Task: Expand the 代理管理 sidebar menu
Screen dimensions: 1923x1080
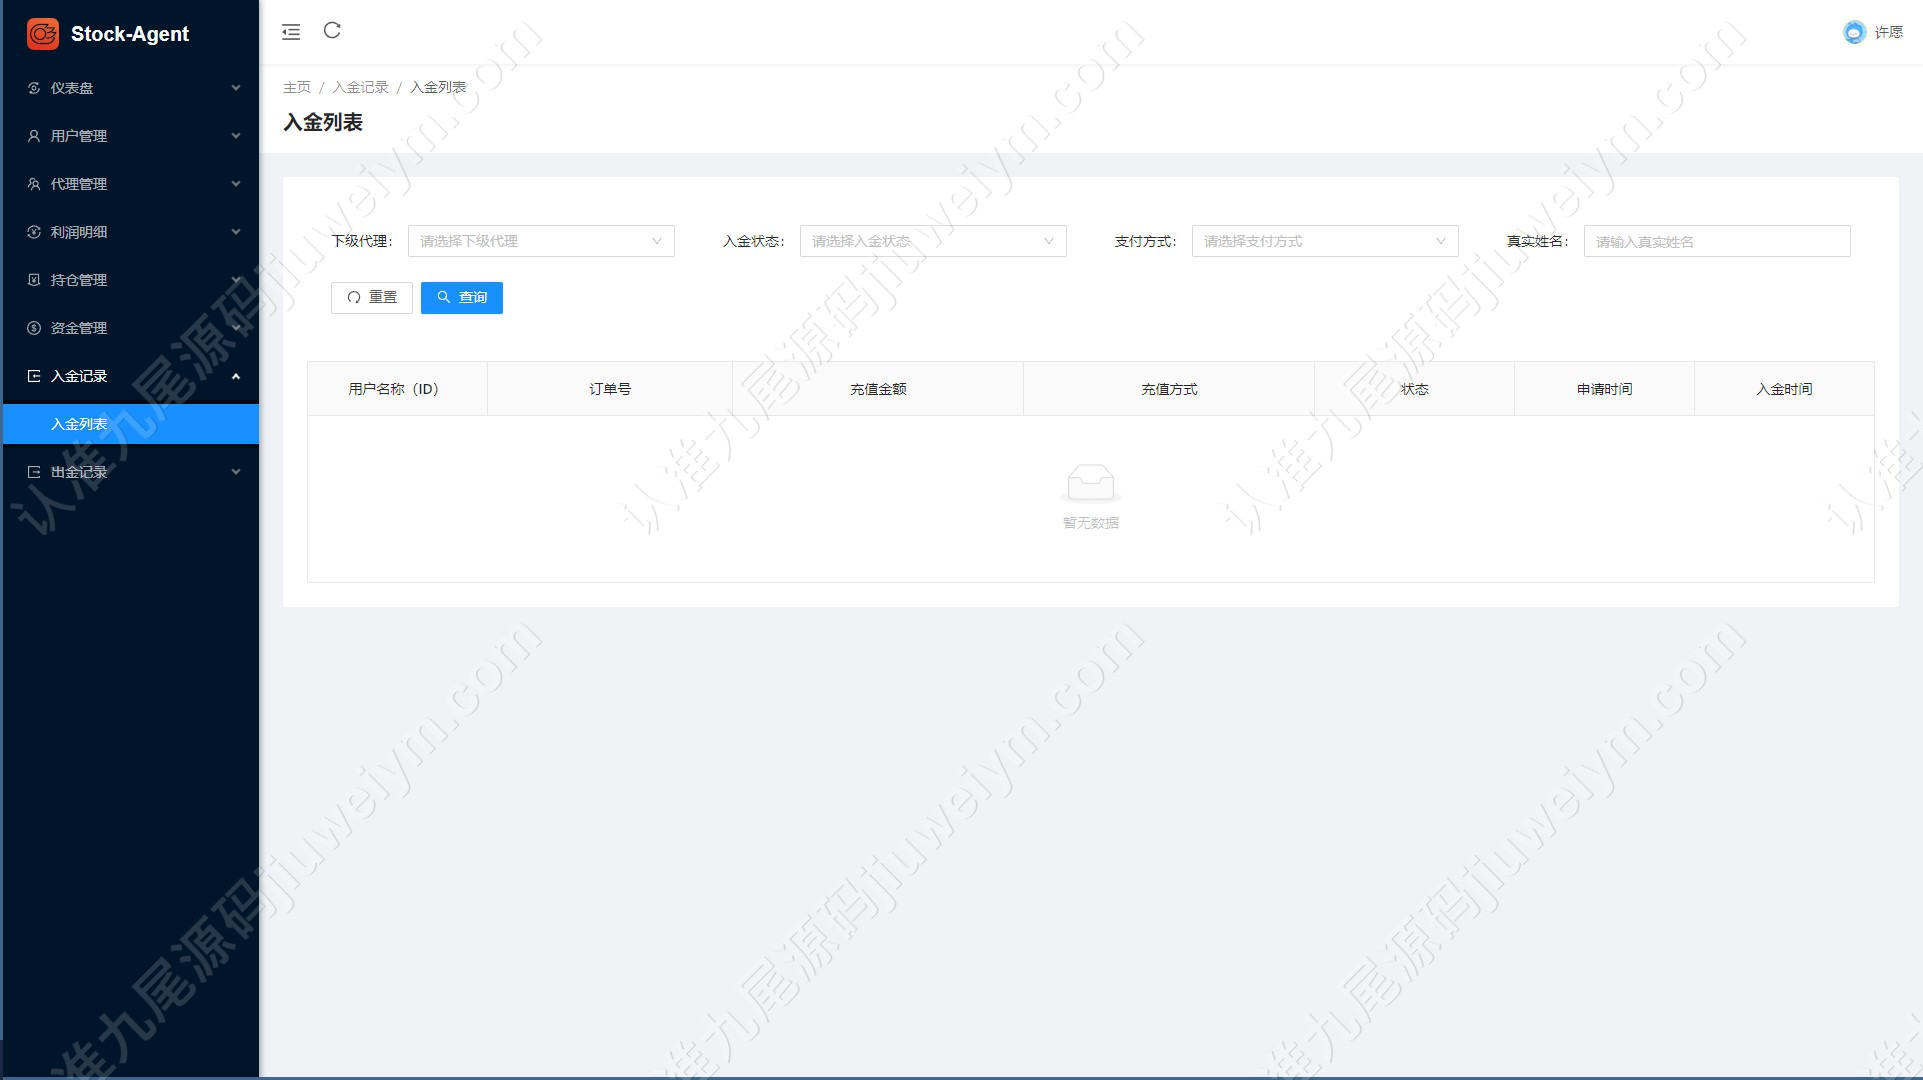Action: pos(131,184)
